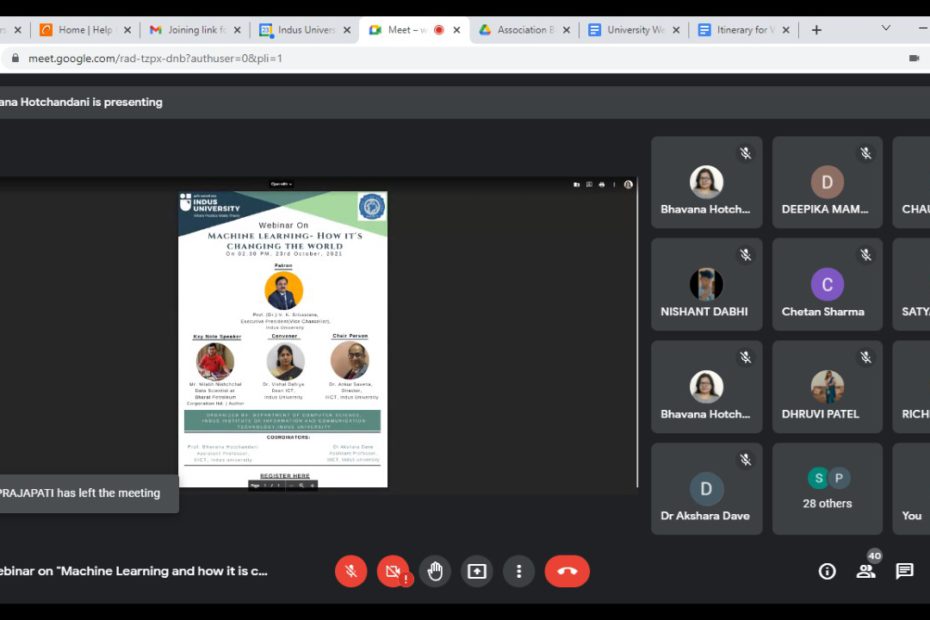Open meeting details info icon
The image size is (930, 620).
(x=826, y=571)
